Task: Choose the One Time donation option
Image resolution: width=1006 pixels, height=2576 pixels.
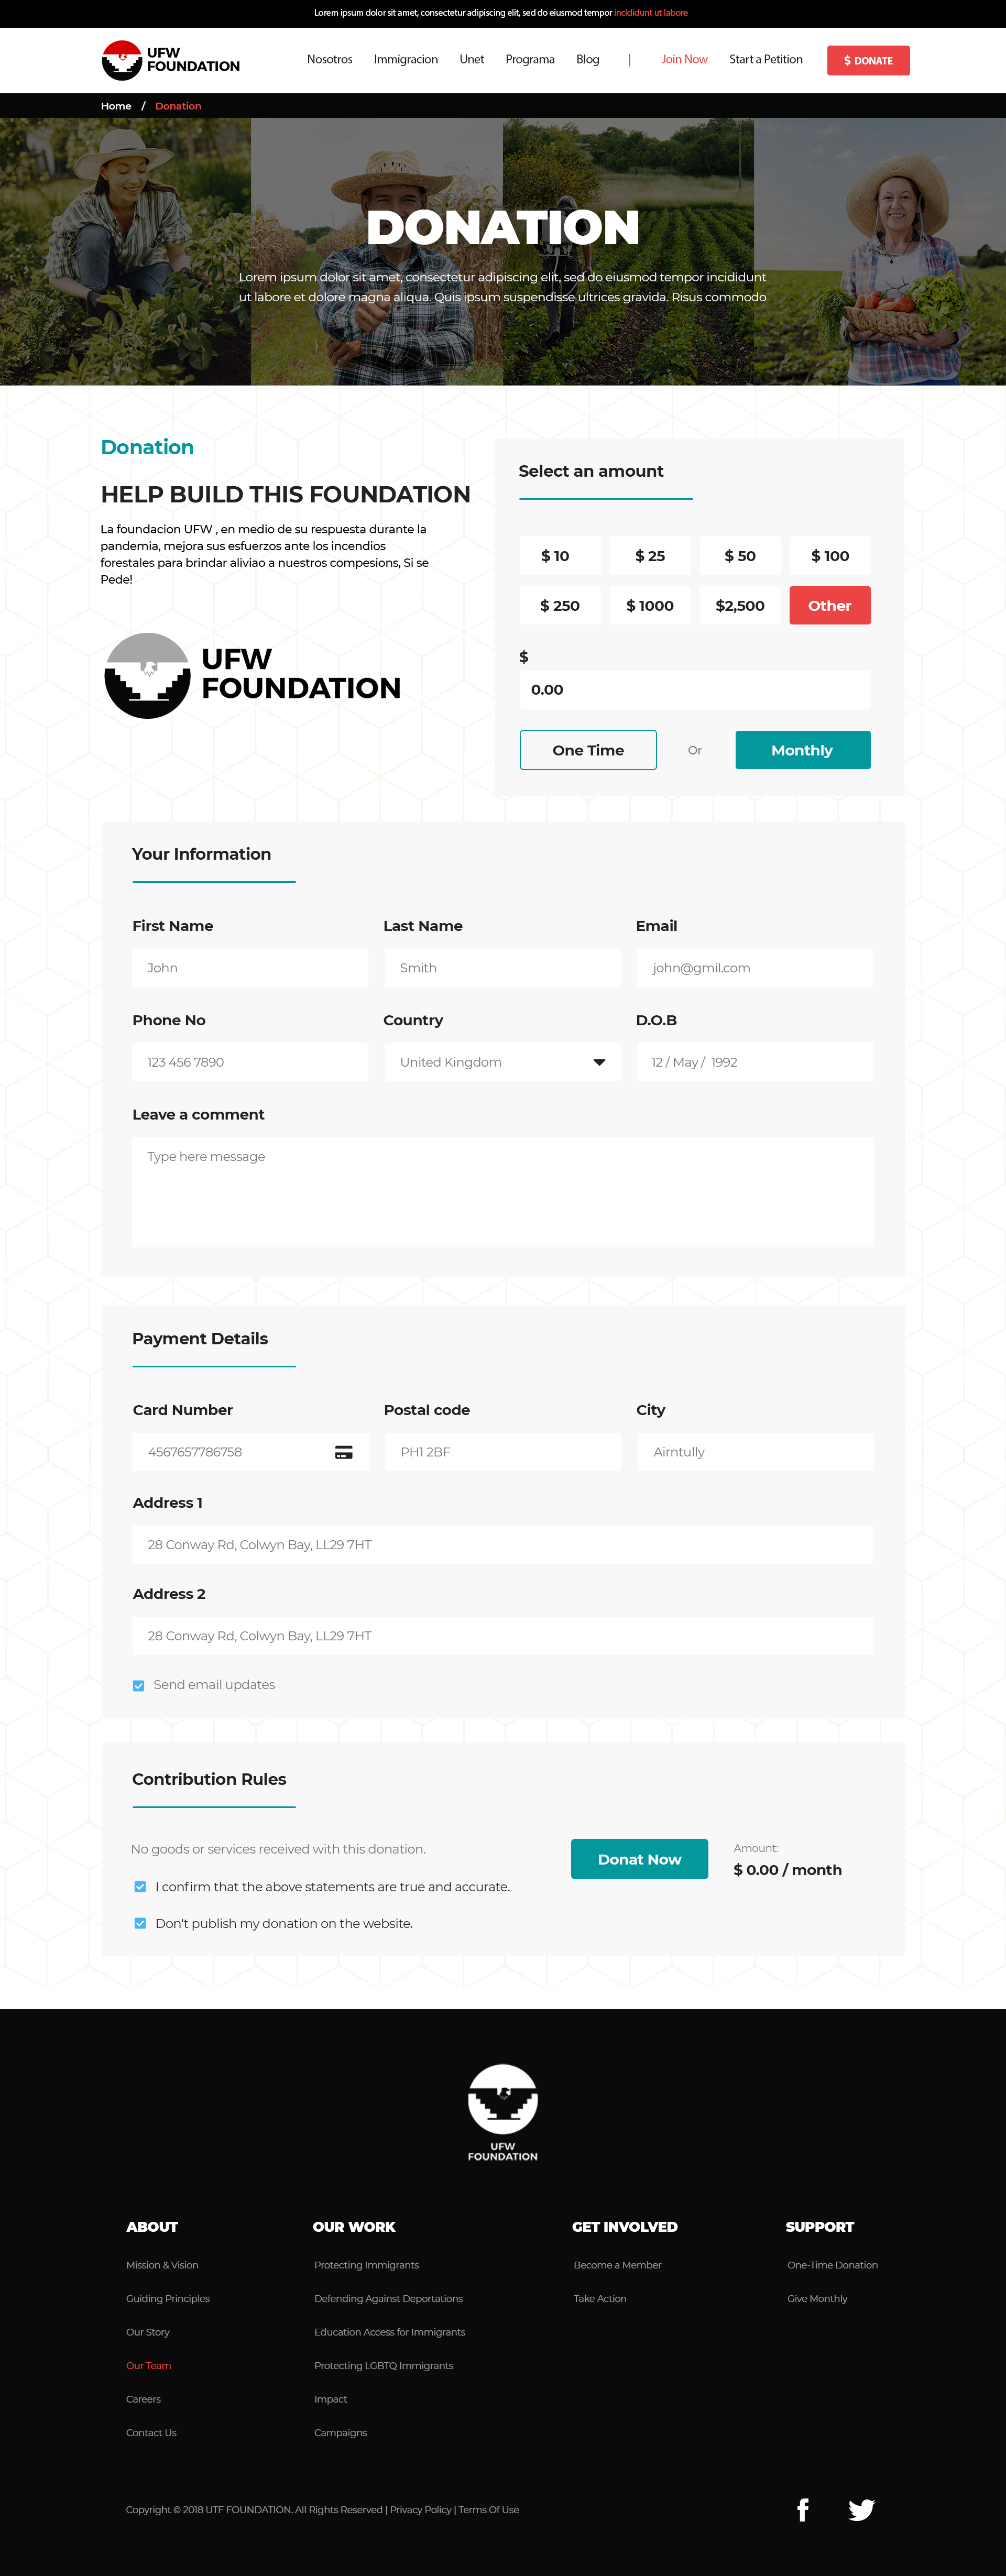Action: [x=588, y=750]
